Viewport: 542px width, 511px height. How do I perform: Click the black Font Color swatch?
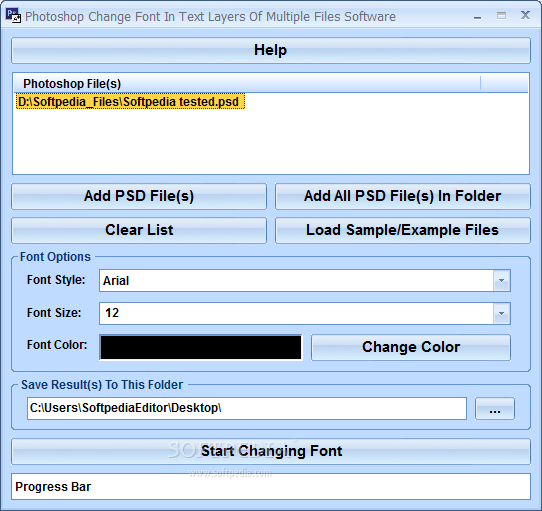(201, 347)
